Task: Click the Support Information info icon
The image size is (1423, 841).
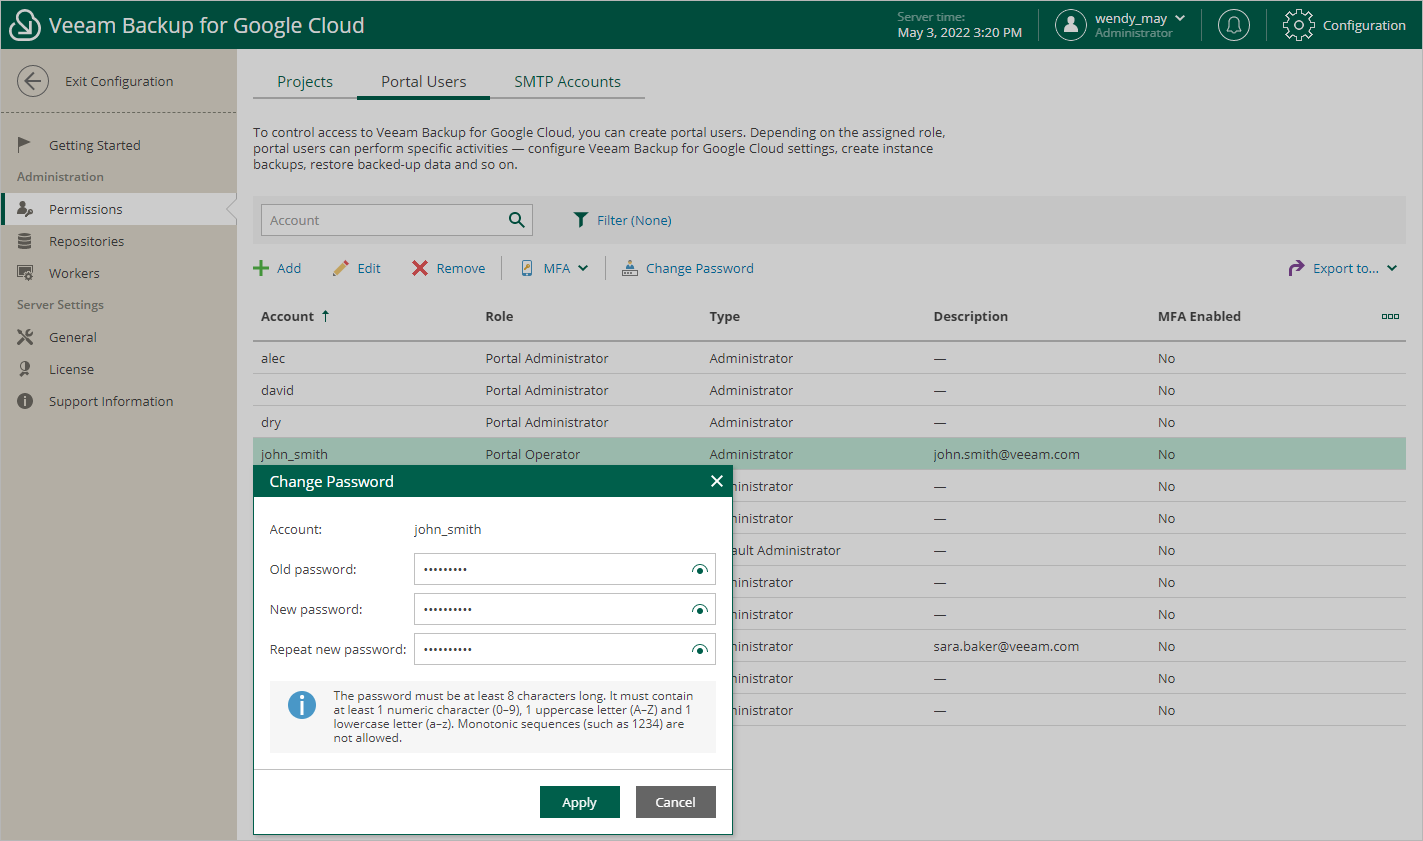Action: click(25, 401)
